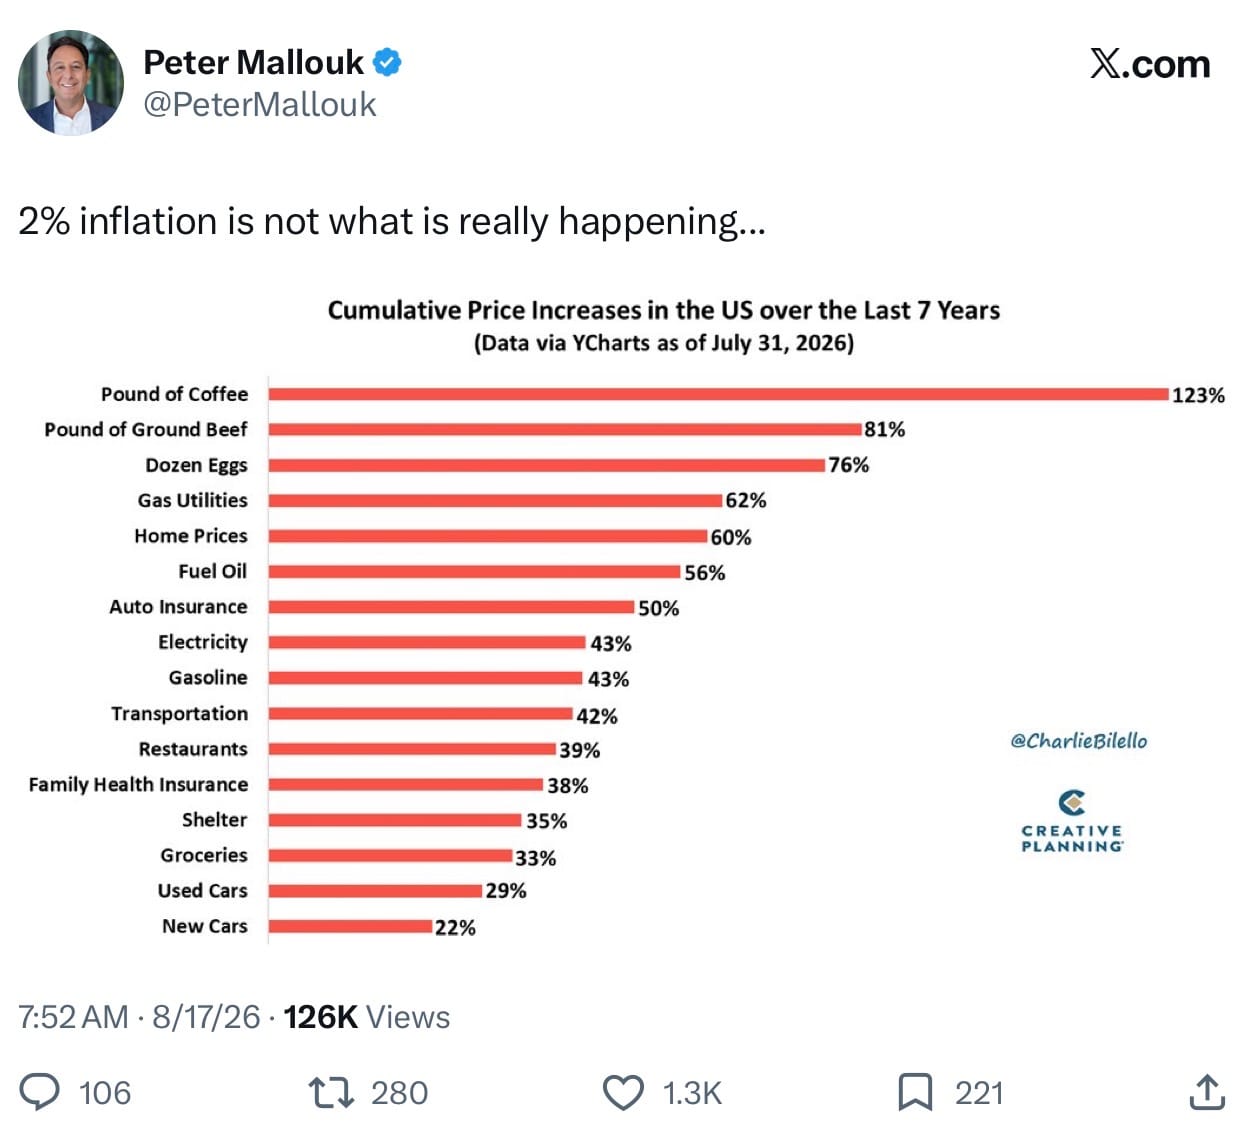Click the New Cars 22% bar
The height and width of the screenshot is (1136, 1249).
(x=350, y=926)
